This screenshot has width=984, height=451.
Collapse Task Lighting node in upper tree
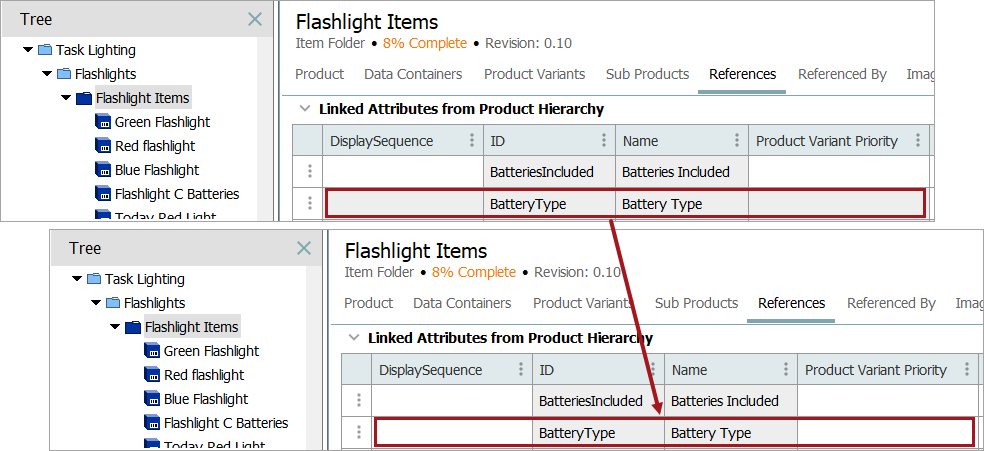28,50
